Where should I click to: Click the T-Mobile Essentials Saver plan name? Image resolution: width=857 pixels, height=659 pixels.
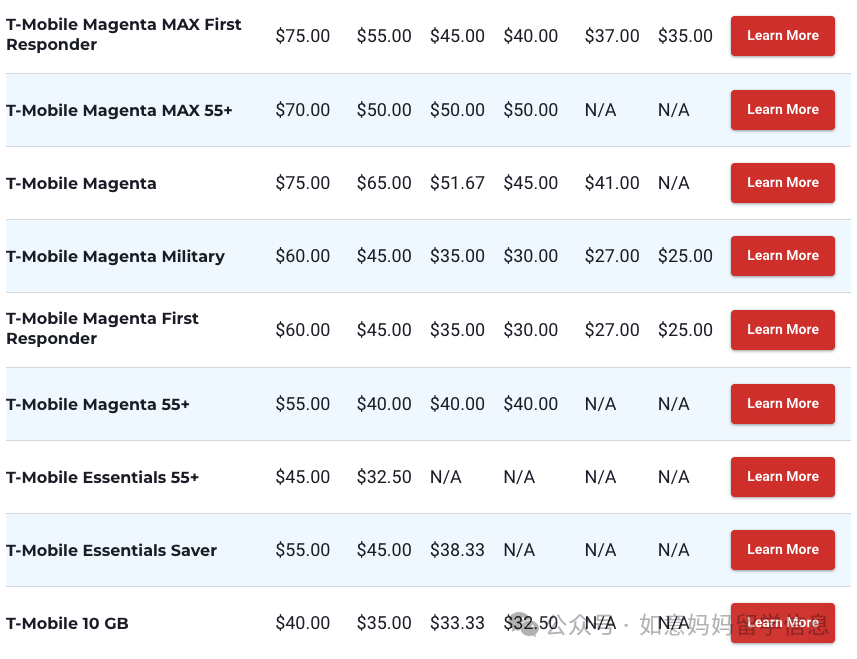click(x=111, y=550)
